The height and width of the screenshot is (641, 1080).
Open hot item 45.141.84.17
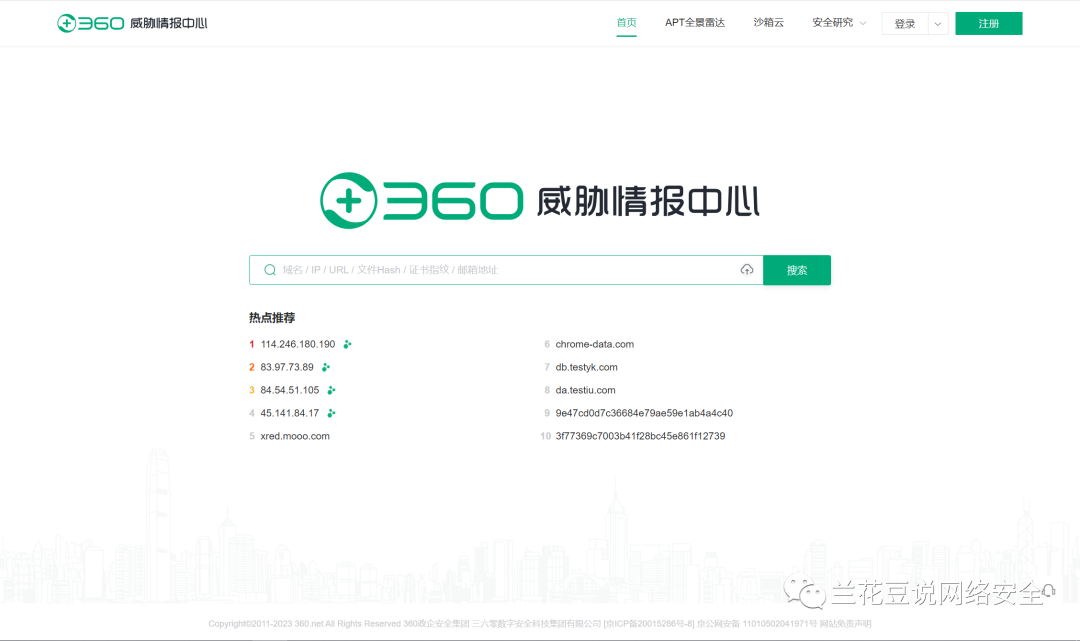[289, 413]
